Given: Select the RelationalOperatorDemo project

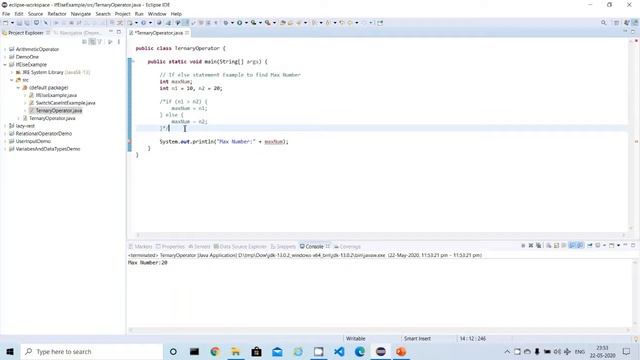Looking at the screenshot, I should (43, 133).
